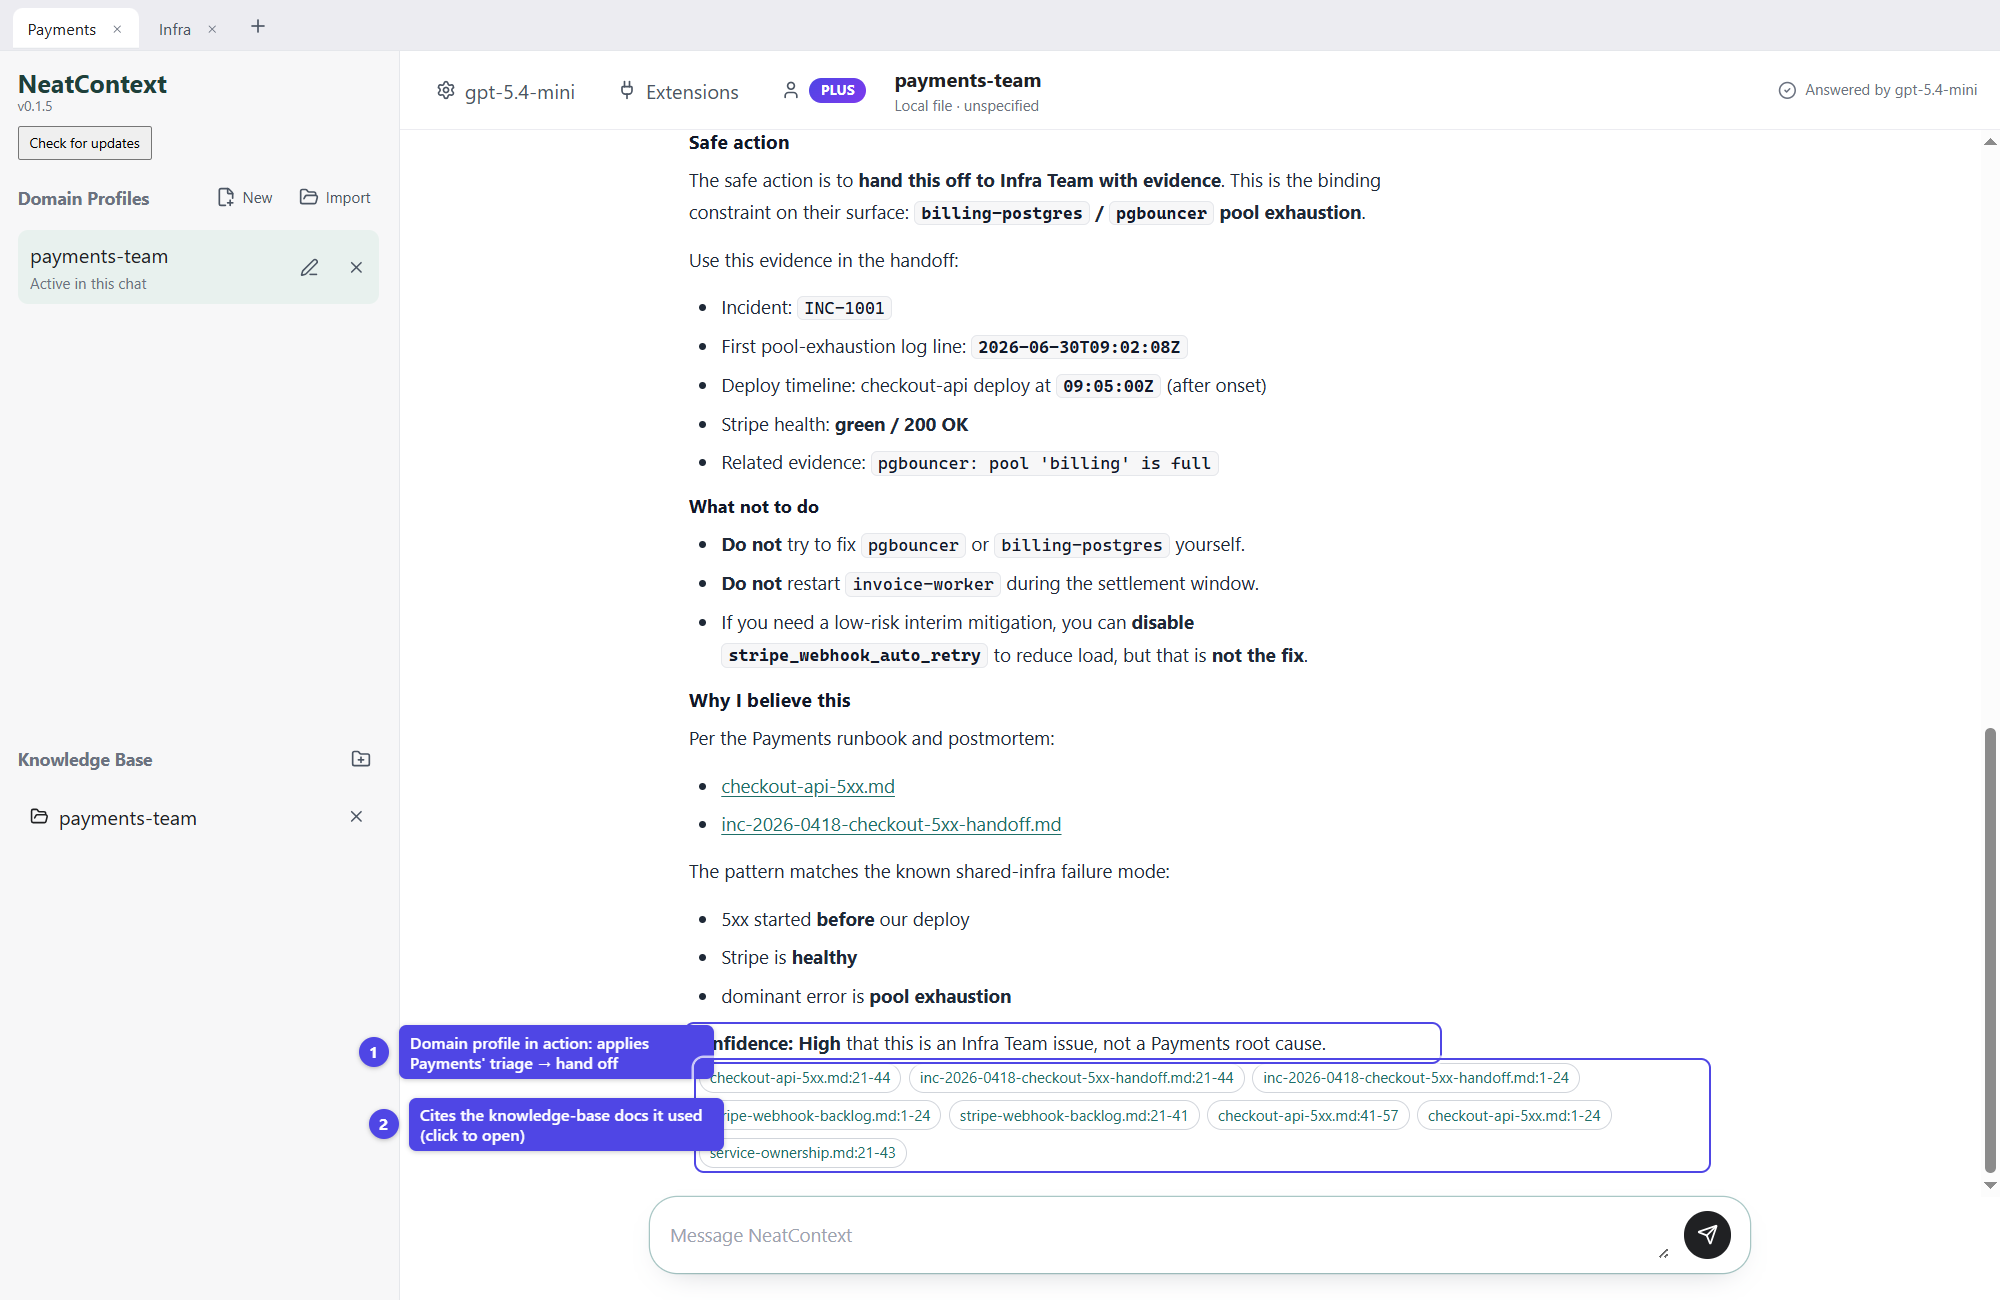2000x1300 pixels.
Task: Click Check for updates button
Action: coord(85,143)
